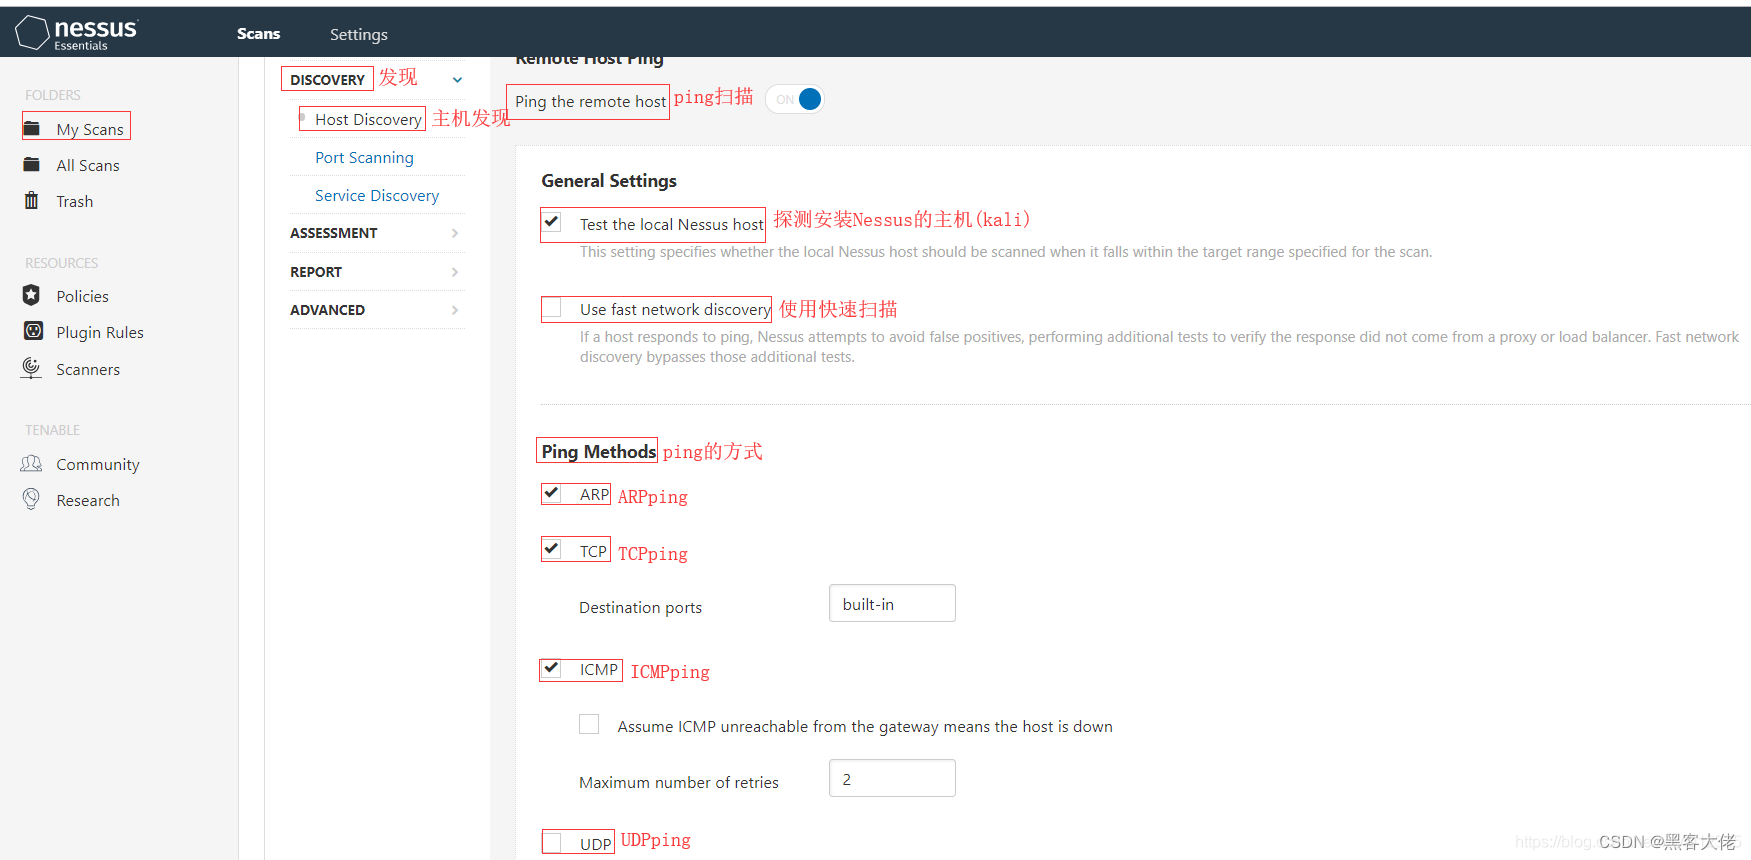This screenshot has width=1751, height=860.
Task: Open All Scans folder link
Action: tap(88, 165)
